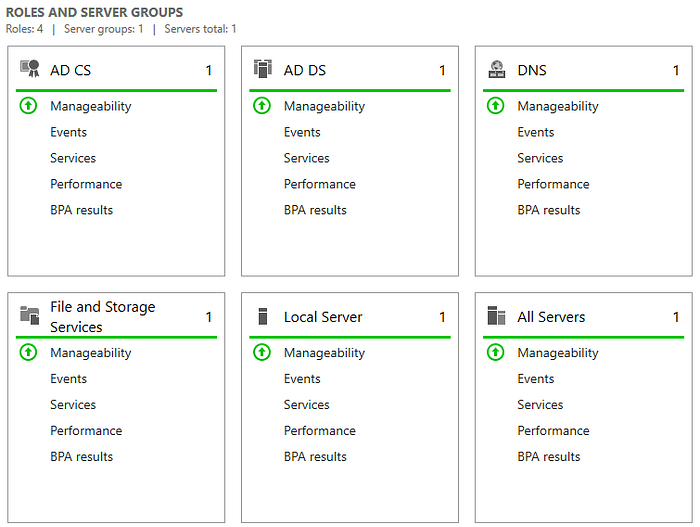The width and height of the screenshot is (700, 527).
Task: View Performance for AD CS
Action: (86, 184)
